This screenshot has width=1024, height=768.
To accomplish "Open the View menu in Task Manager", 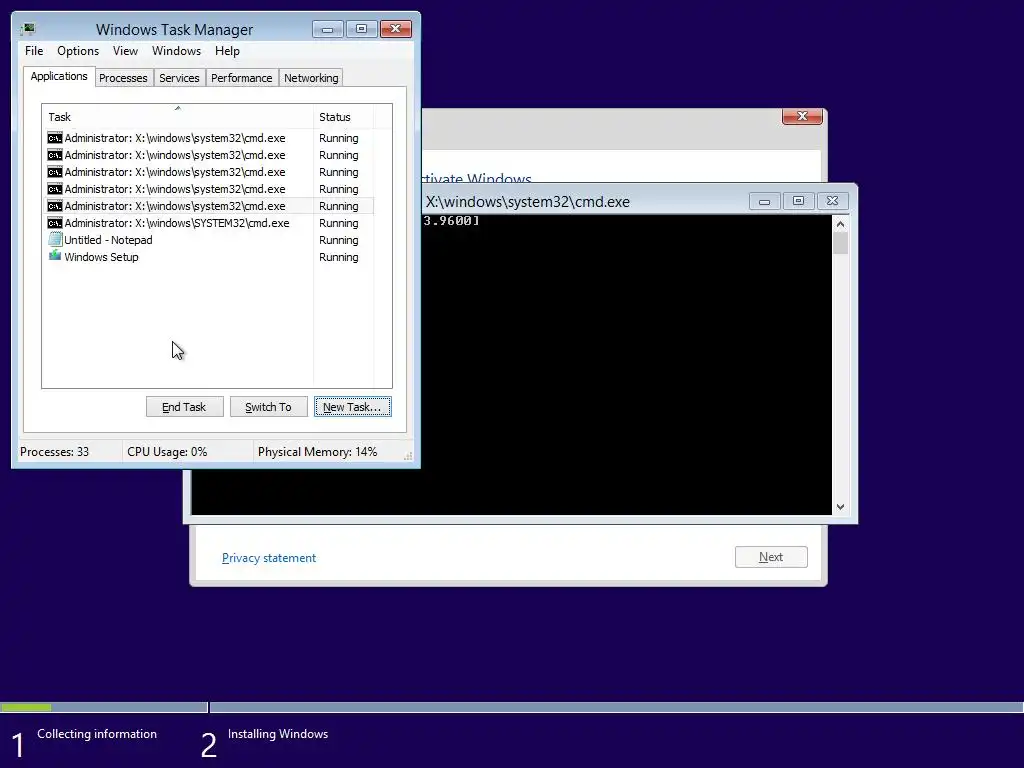I will pyautogui.click(x=125, y=51).
